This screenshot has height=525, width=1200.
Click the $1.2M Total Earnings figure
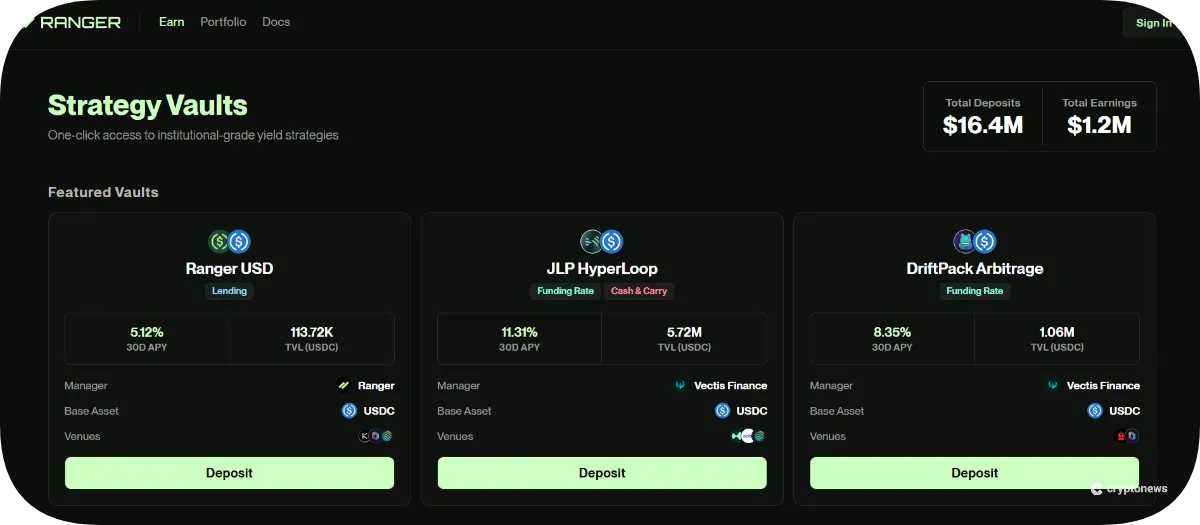click(1099, 125)
